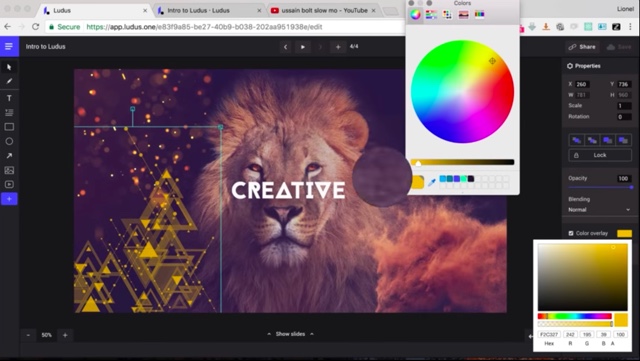
Task: Click the Color overlay yellow swatch
Action: 624,233
